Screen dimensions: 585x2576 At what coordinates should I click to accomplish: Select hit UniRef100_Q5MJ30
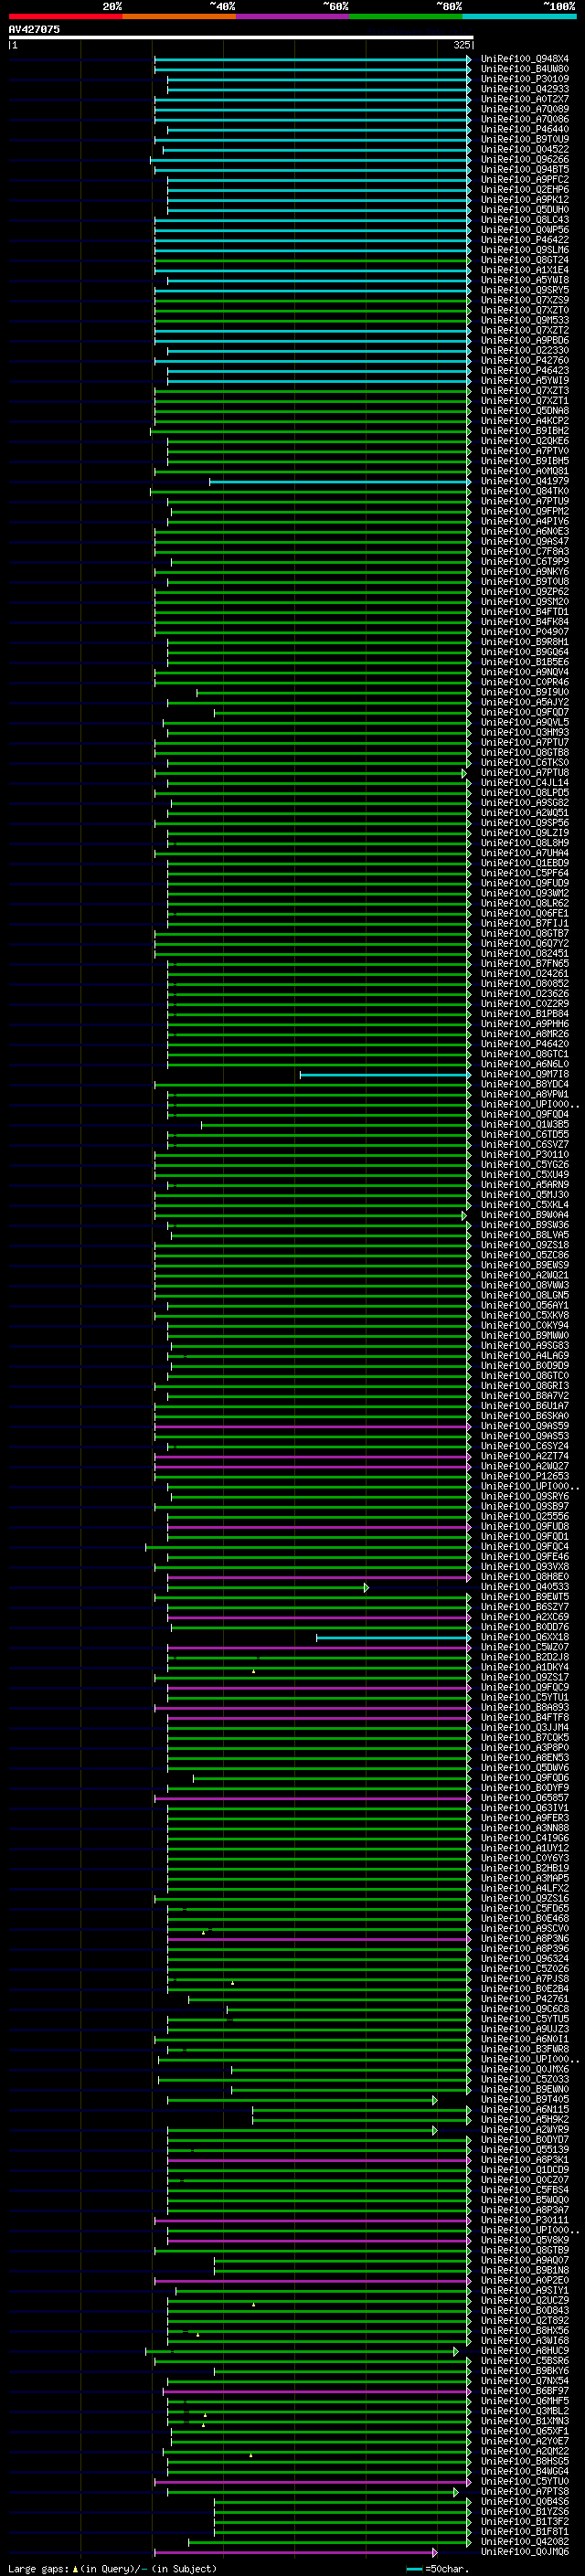click(x=524, y=1194)
